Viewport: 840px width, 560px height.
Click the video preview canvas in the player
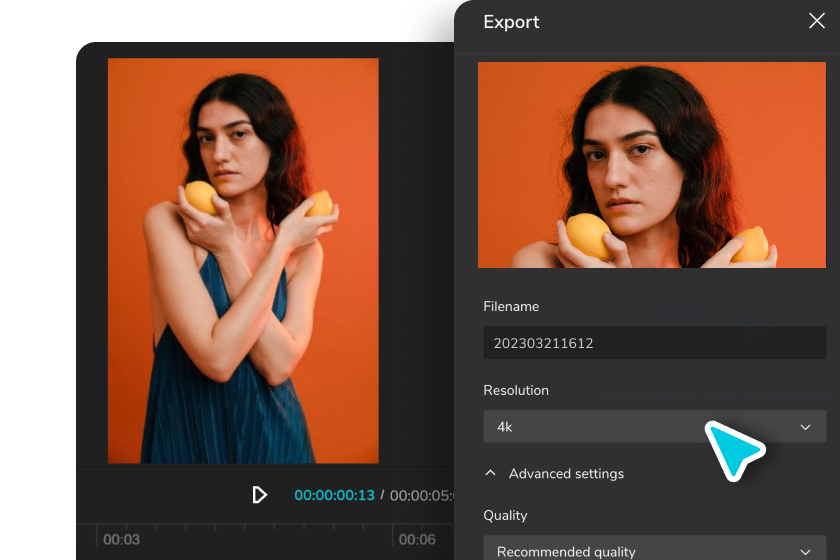[x=243, y=260]
